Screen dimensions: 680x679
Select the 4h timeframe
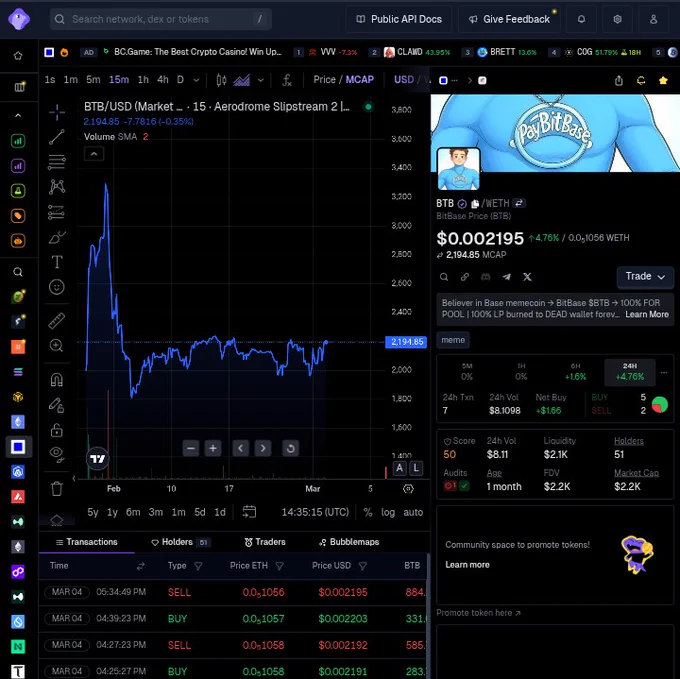(x=163, y=80)
